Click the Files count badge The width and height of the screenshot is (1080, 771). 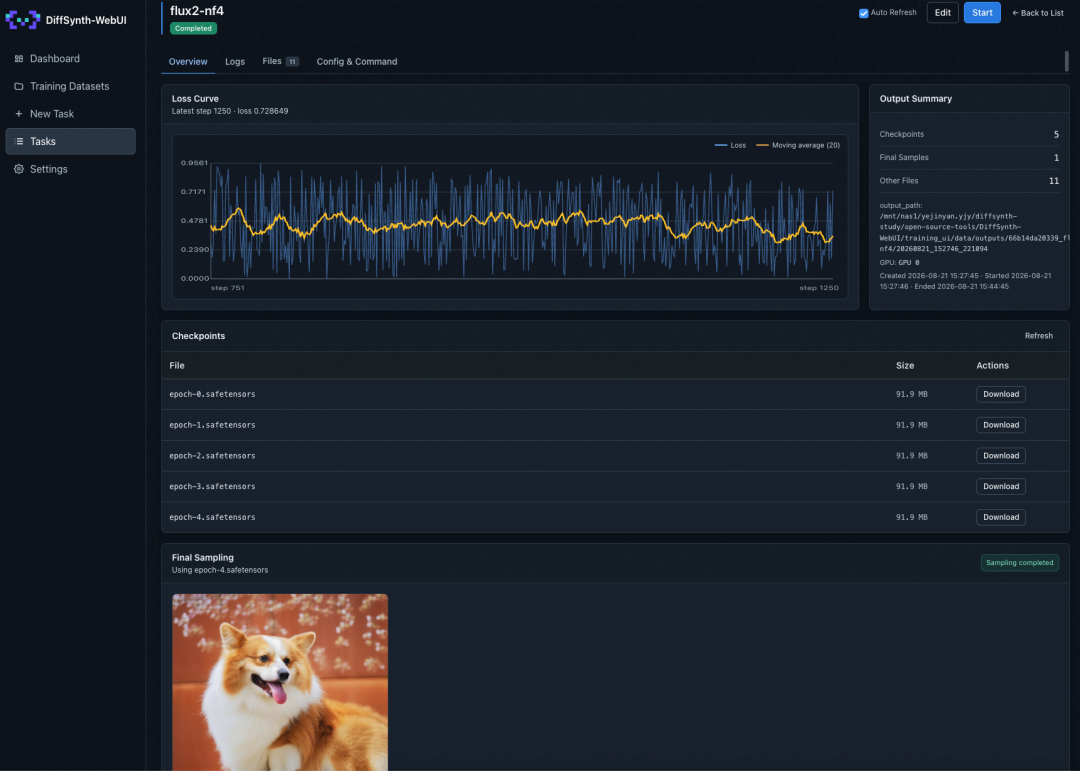(x=292, y=62)
